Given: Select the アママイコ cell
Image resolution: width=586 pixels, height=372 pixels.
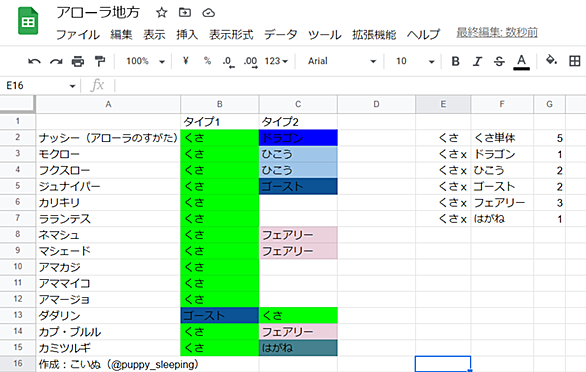Looking at the screenshot, I should point(108,283).
